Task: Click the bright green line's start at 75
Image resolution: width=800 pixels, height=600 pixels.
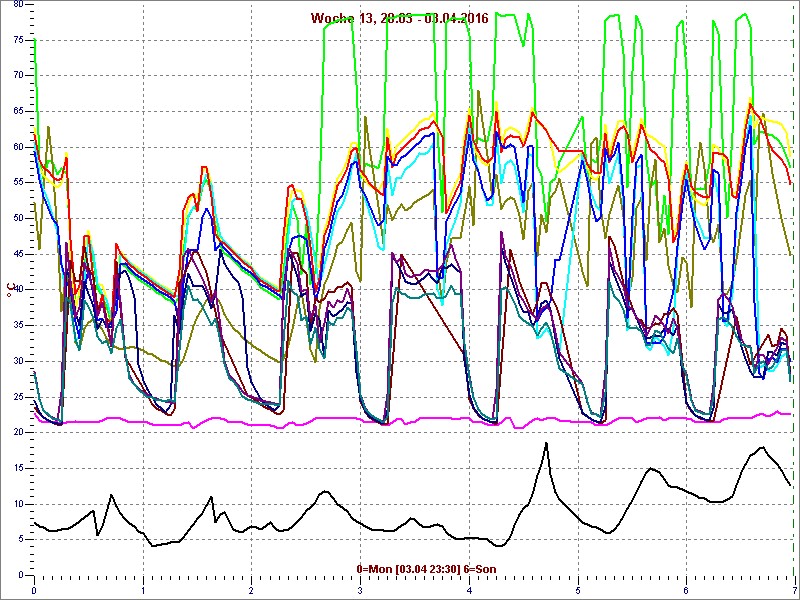Action: point(35,40)
